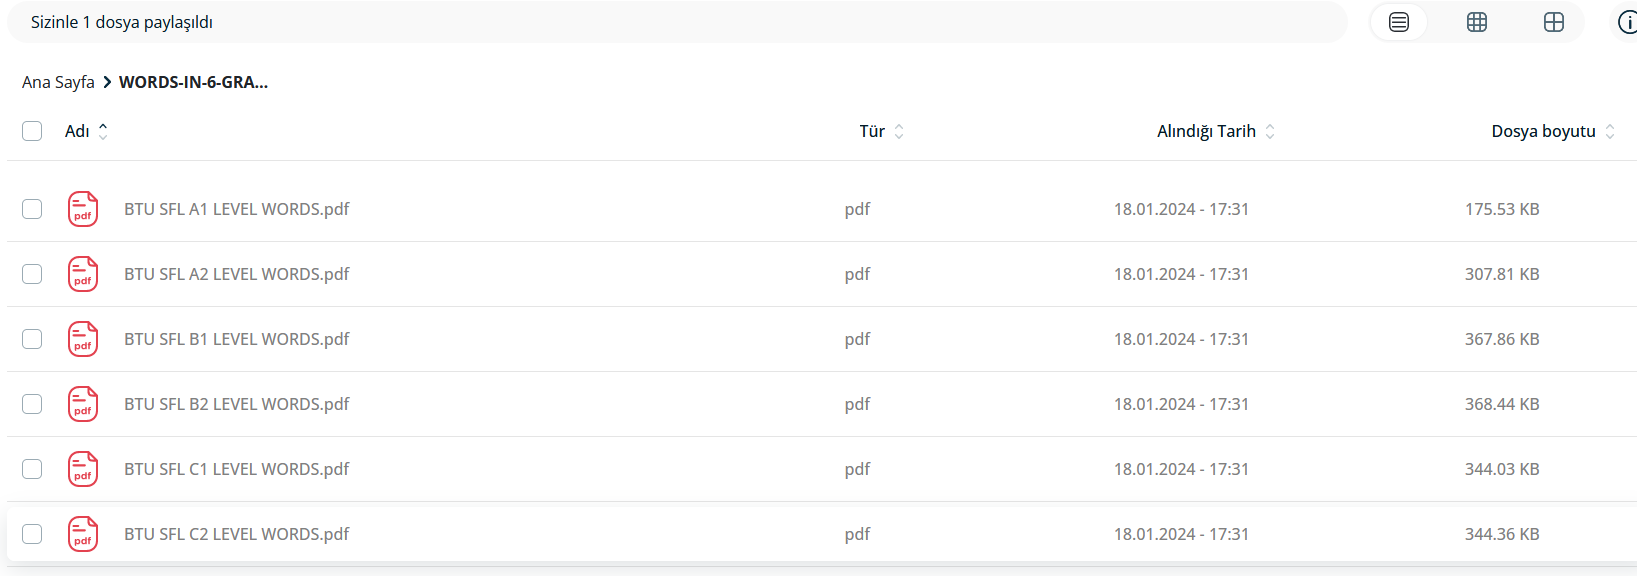Open the info icon at top right
Image resolution: width=1637 pixels, height=576 pixels.
click(x=1627, y=22)
